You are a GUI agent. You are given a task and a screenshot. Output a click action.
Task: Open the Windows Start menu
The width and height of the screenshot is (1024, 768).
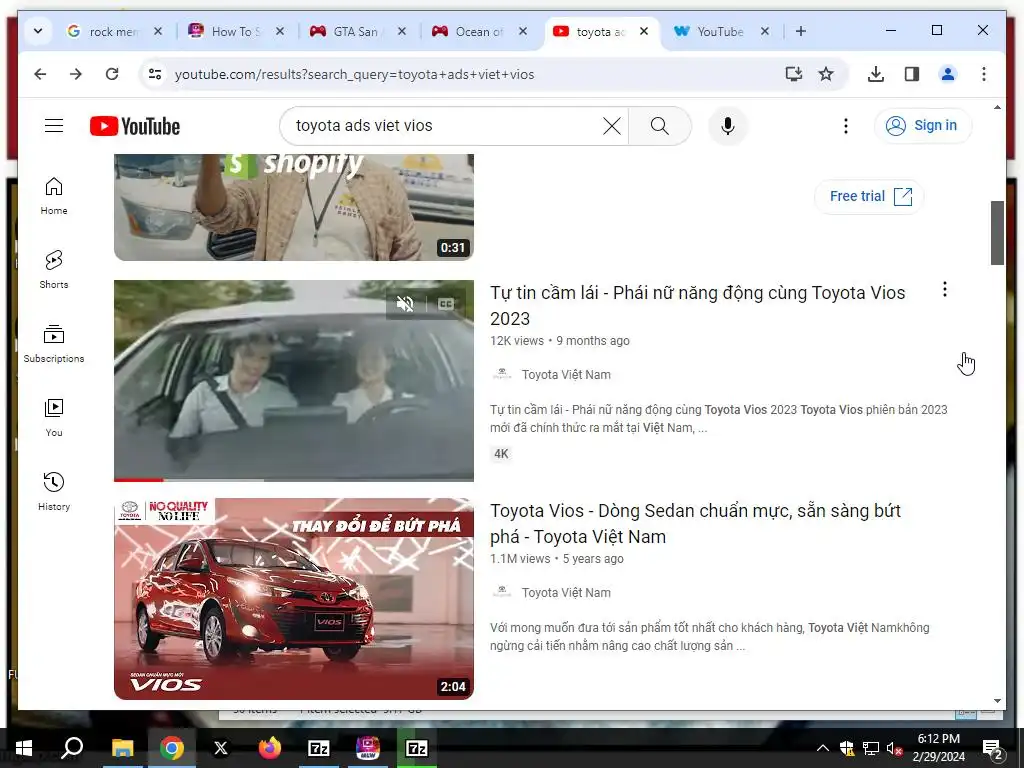pyautogui.click(x=24, y=748)
